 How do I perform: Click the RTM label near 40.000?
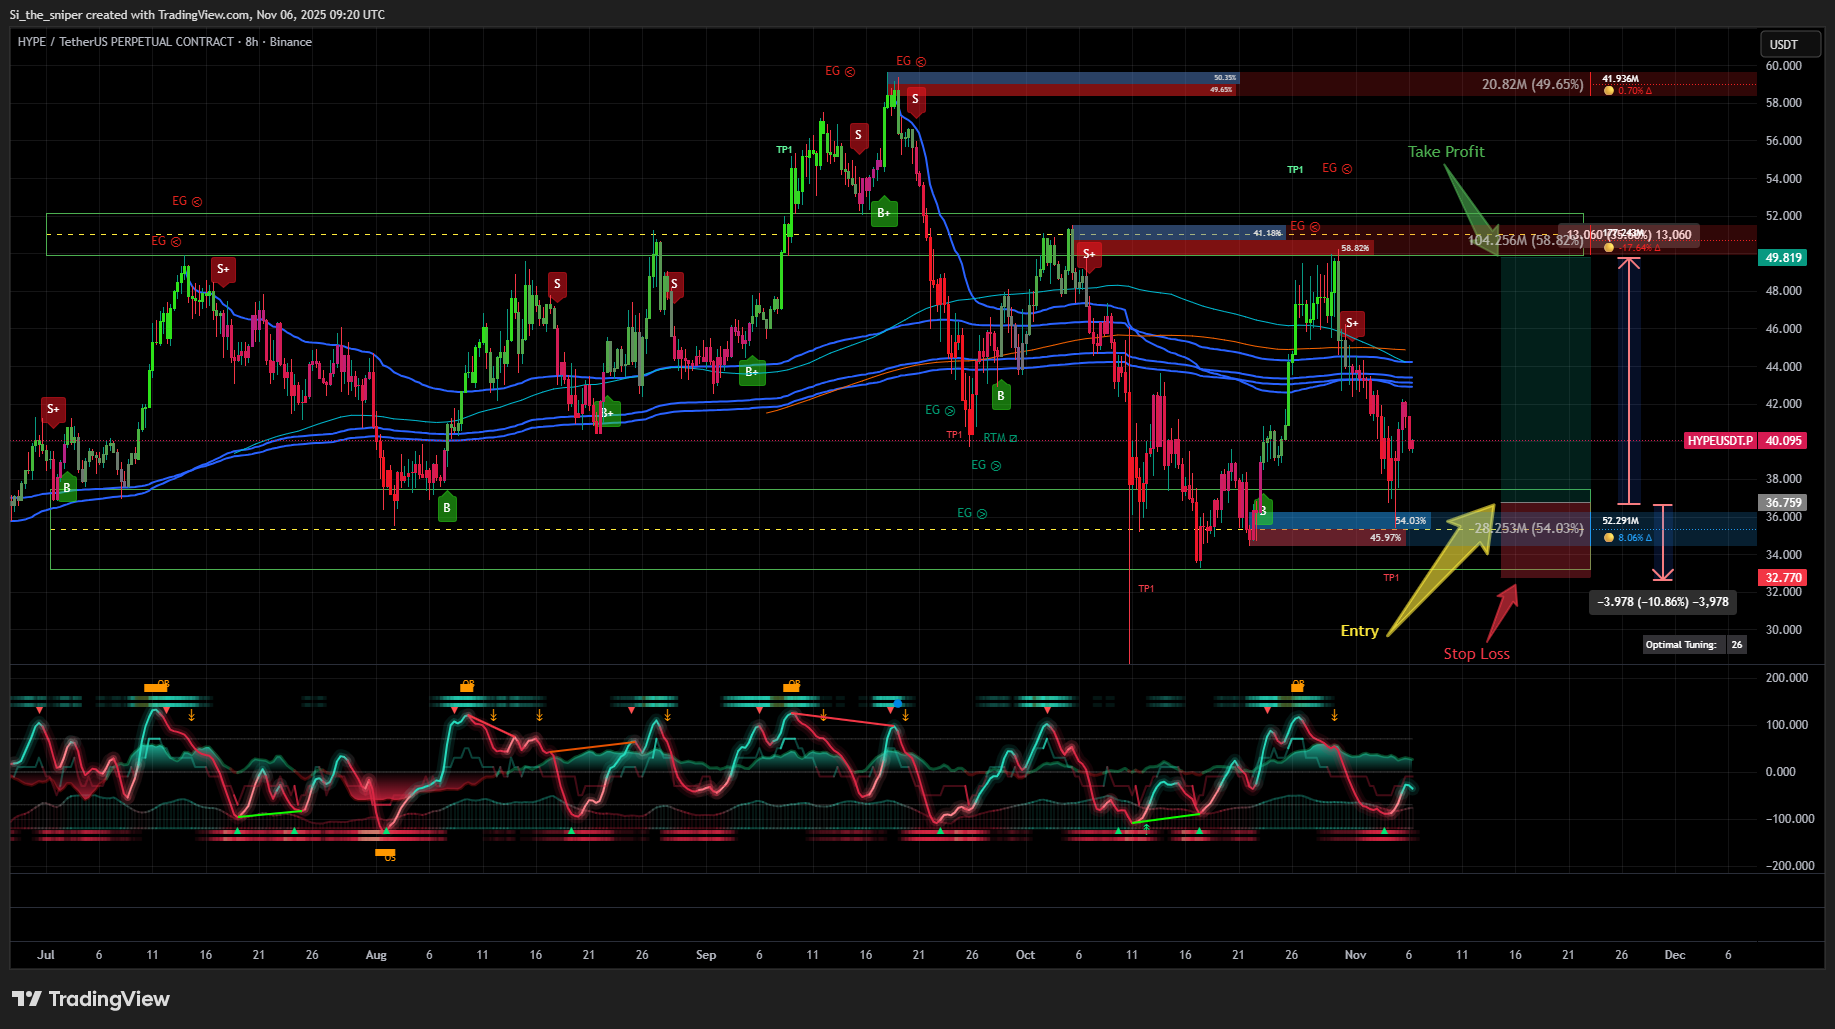(x=1000, y=438)
